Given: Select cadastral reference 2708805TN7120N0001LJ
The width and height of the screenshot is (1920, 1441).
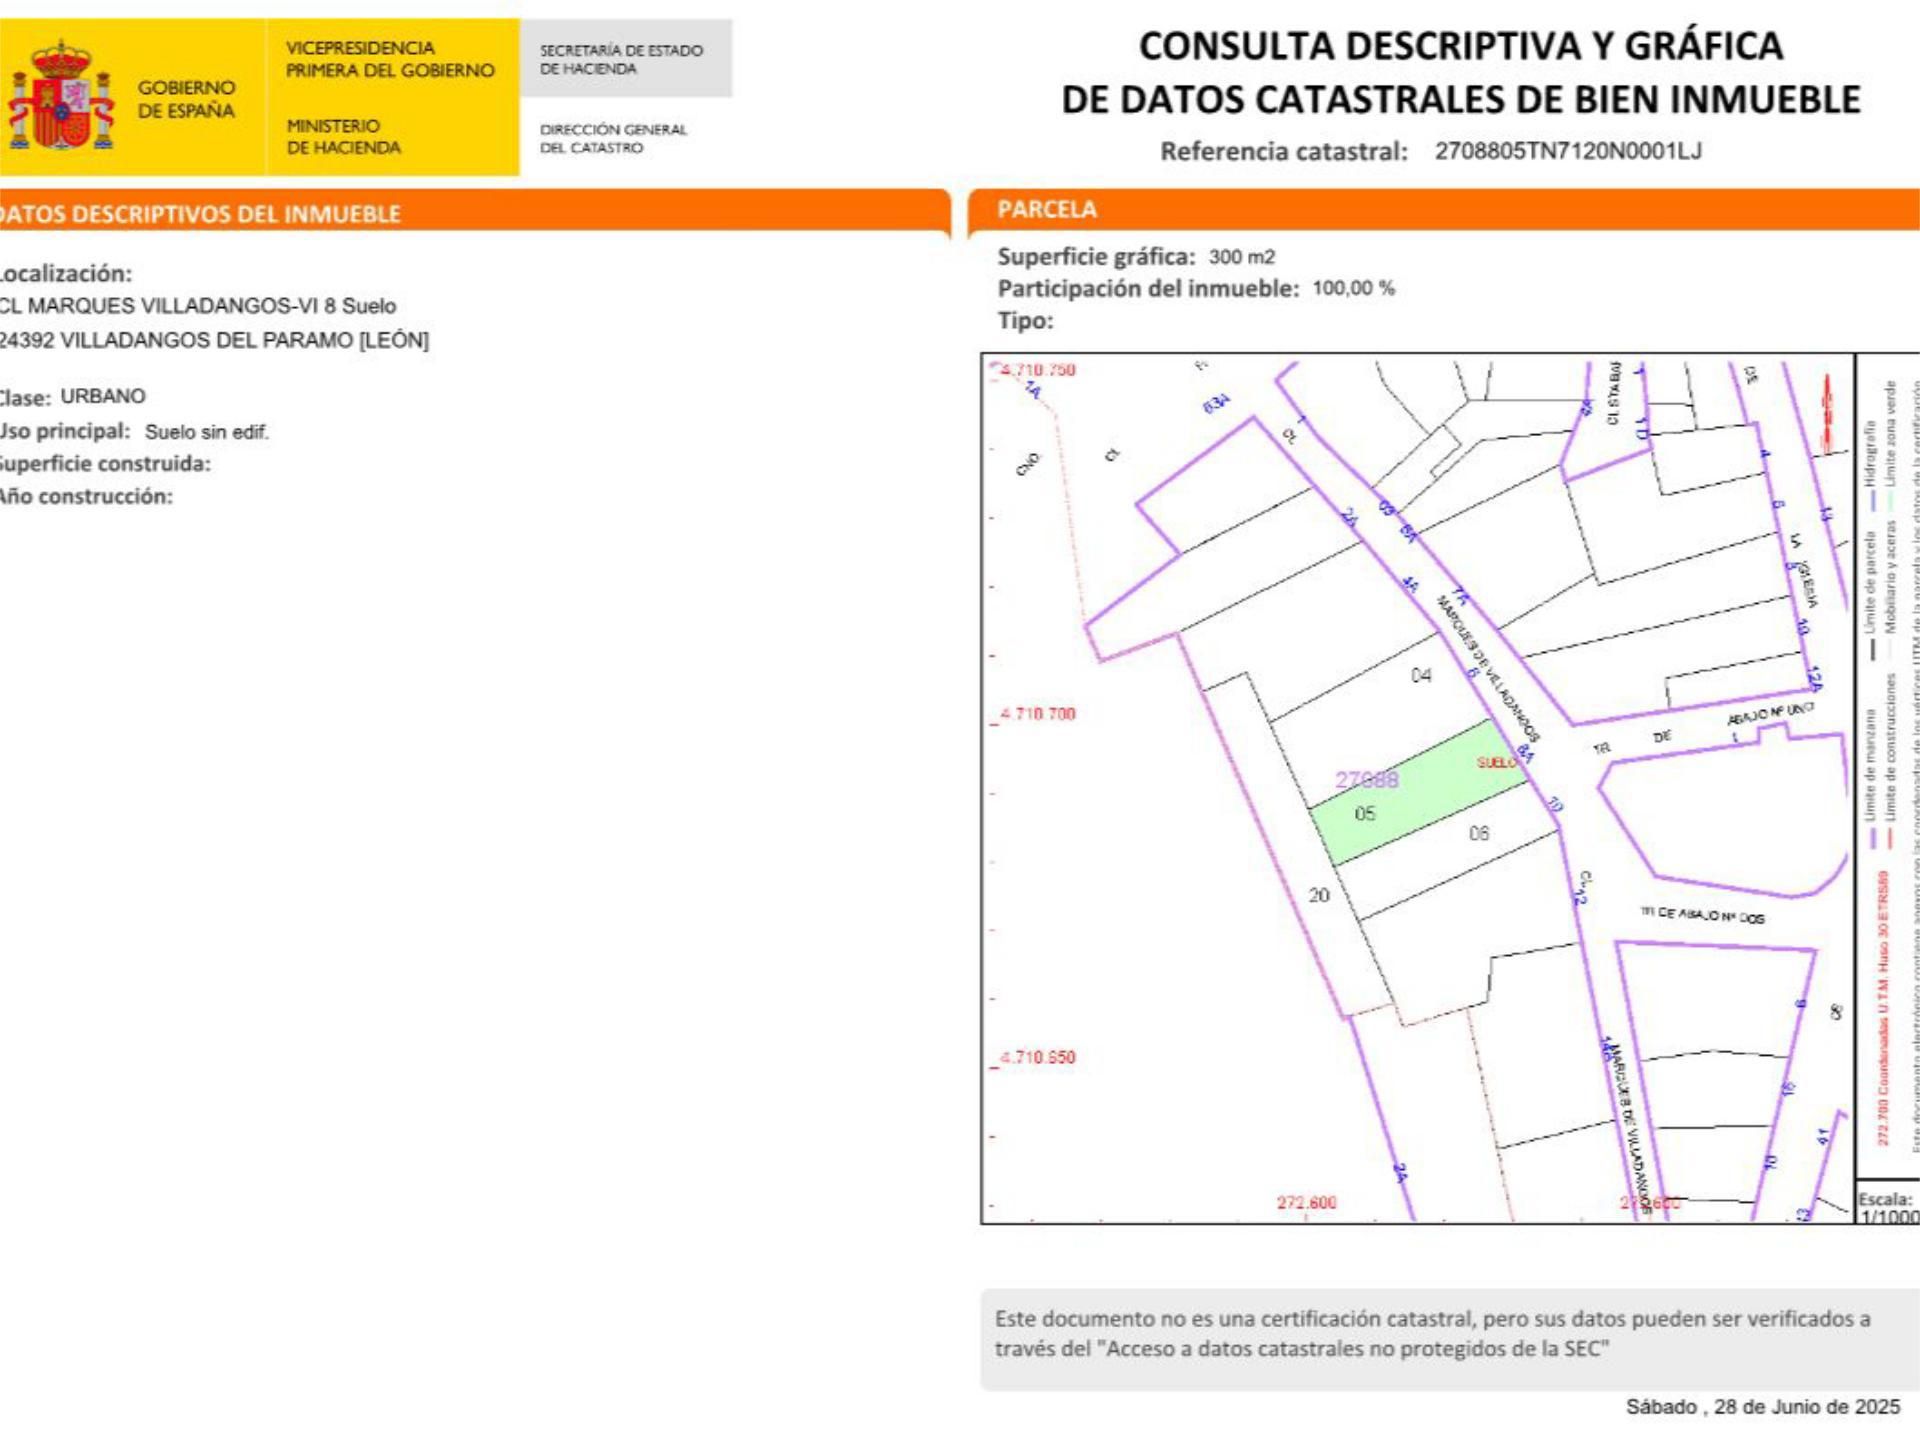Looking at the screenshot, I should tap(1567, 151).
